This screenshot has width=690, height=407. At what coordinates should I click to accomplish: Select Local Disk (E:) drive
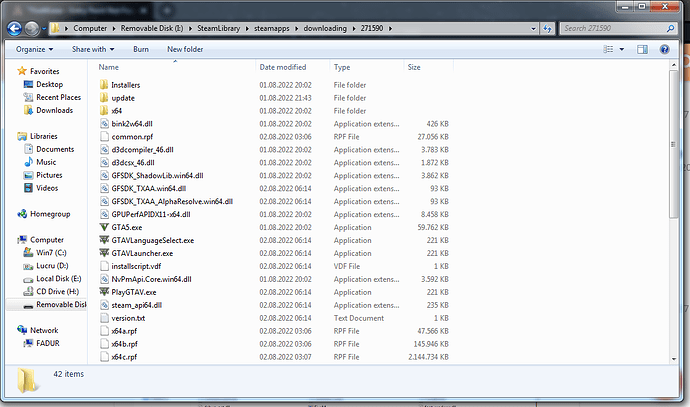point(59,279)
